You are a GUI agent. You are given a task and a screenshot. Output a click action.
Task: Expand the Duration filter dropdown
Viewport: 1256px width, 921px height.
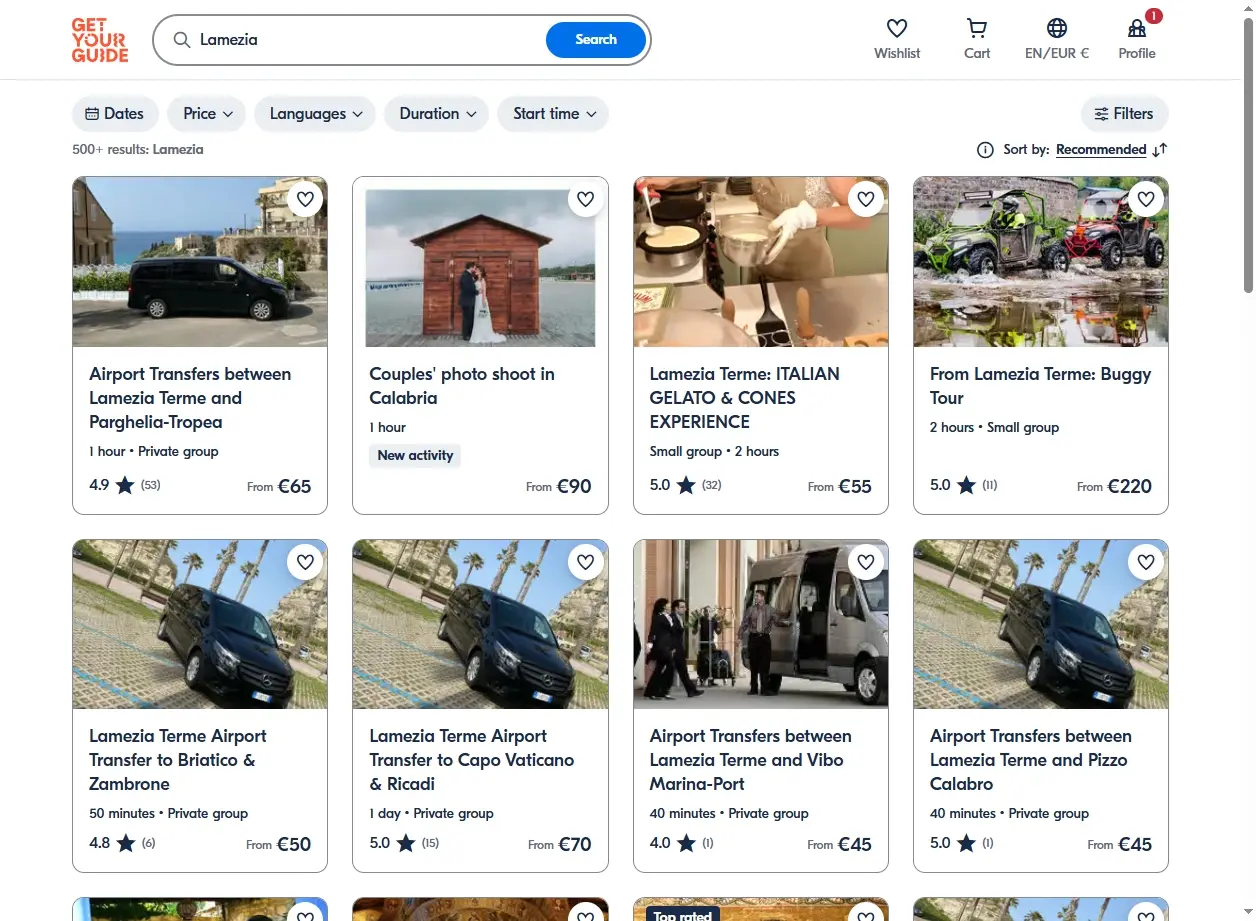click(x=436, y=114)
